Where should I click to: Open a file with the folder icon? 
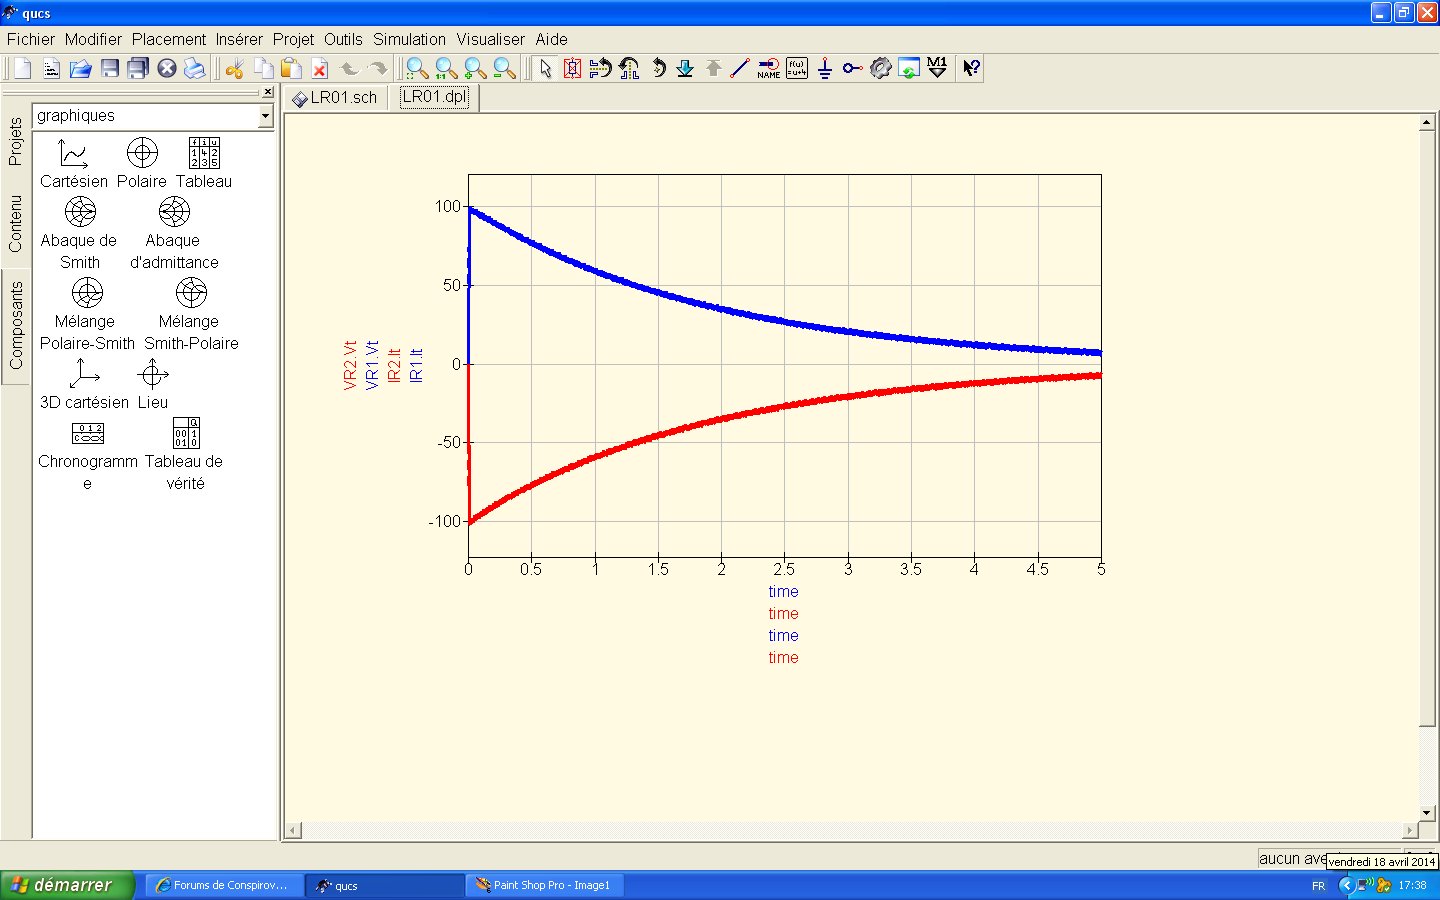80,68
